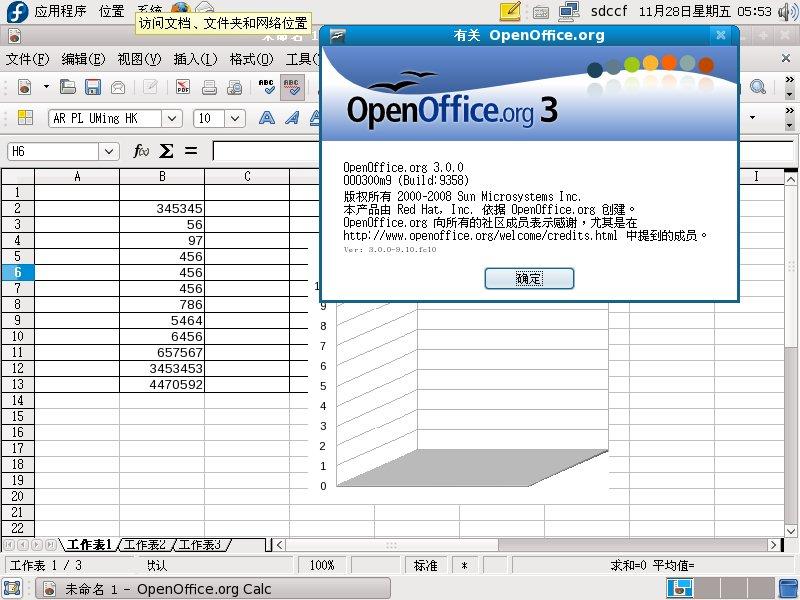Open the 编辑(E) menu
Screen dimensions: 800x600
(x=83, y=59)
